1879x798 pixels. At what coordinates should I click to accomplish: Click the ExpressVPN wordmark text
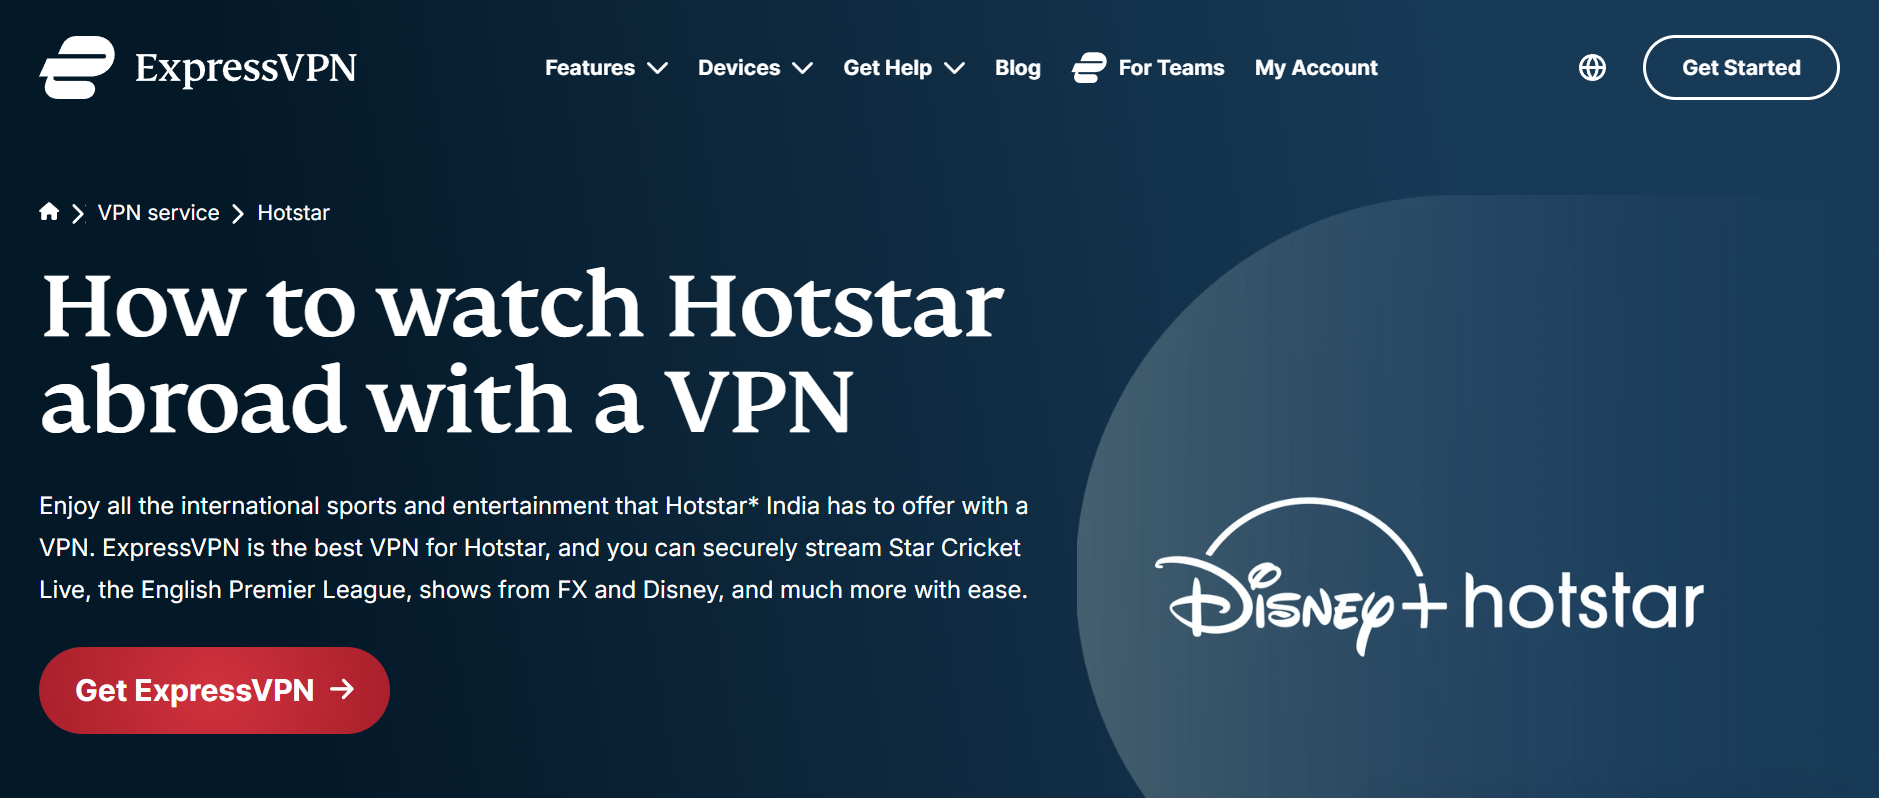coord(246,68)
